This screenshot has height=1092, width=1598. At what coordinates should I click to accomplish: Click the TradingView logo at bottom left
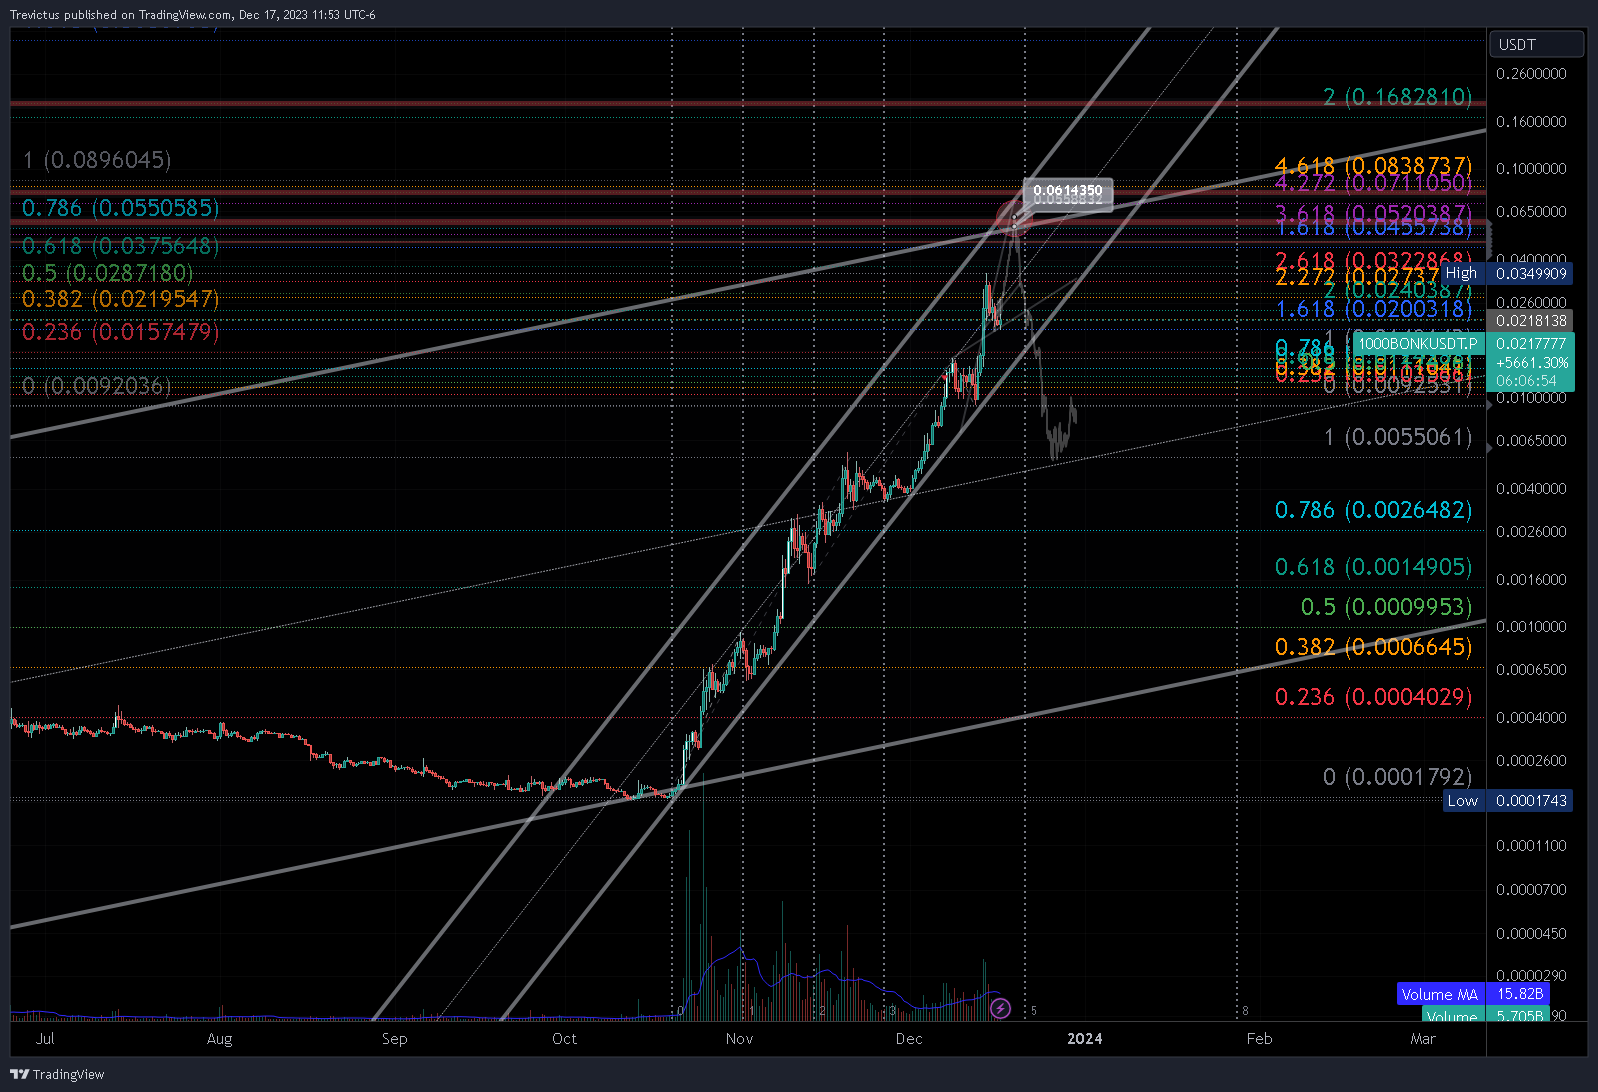click(57, 1074)
